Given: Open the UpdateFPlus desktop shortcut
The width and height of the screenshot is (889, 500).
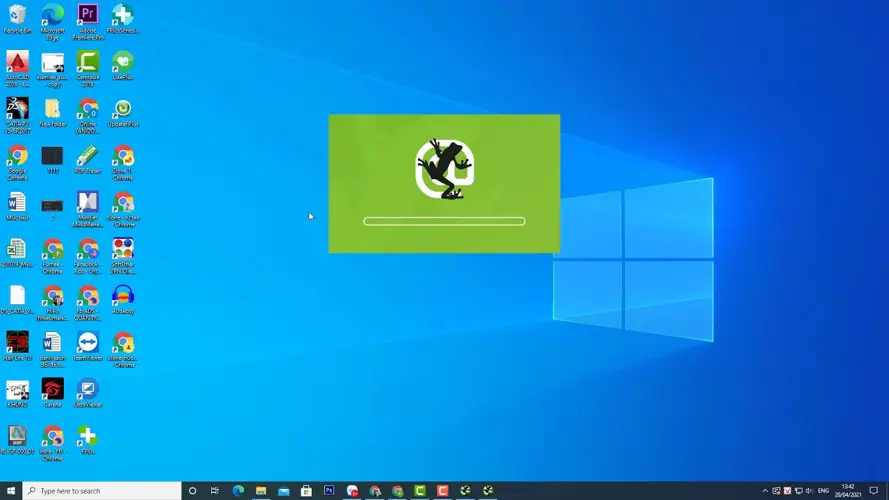Looking at the screenshot, I should pyautogui.click(x=123, y=113).
